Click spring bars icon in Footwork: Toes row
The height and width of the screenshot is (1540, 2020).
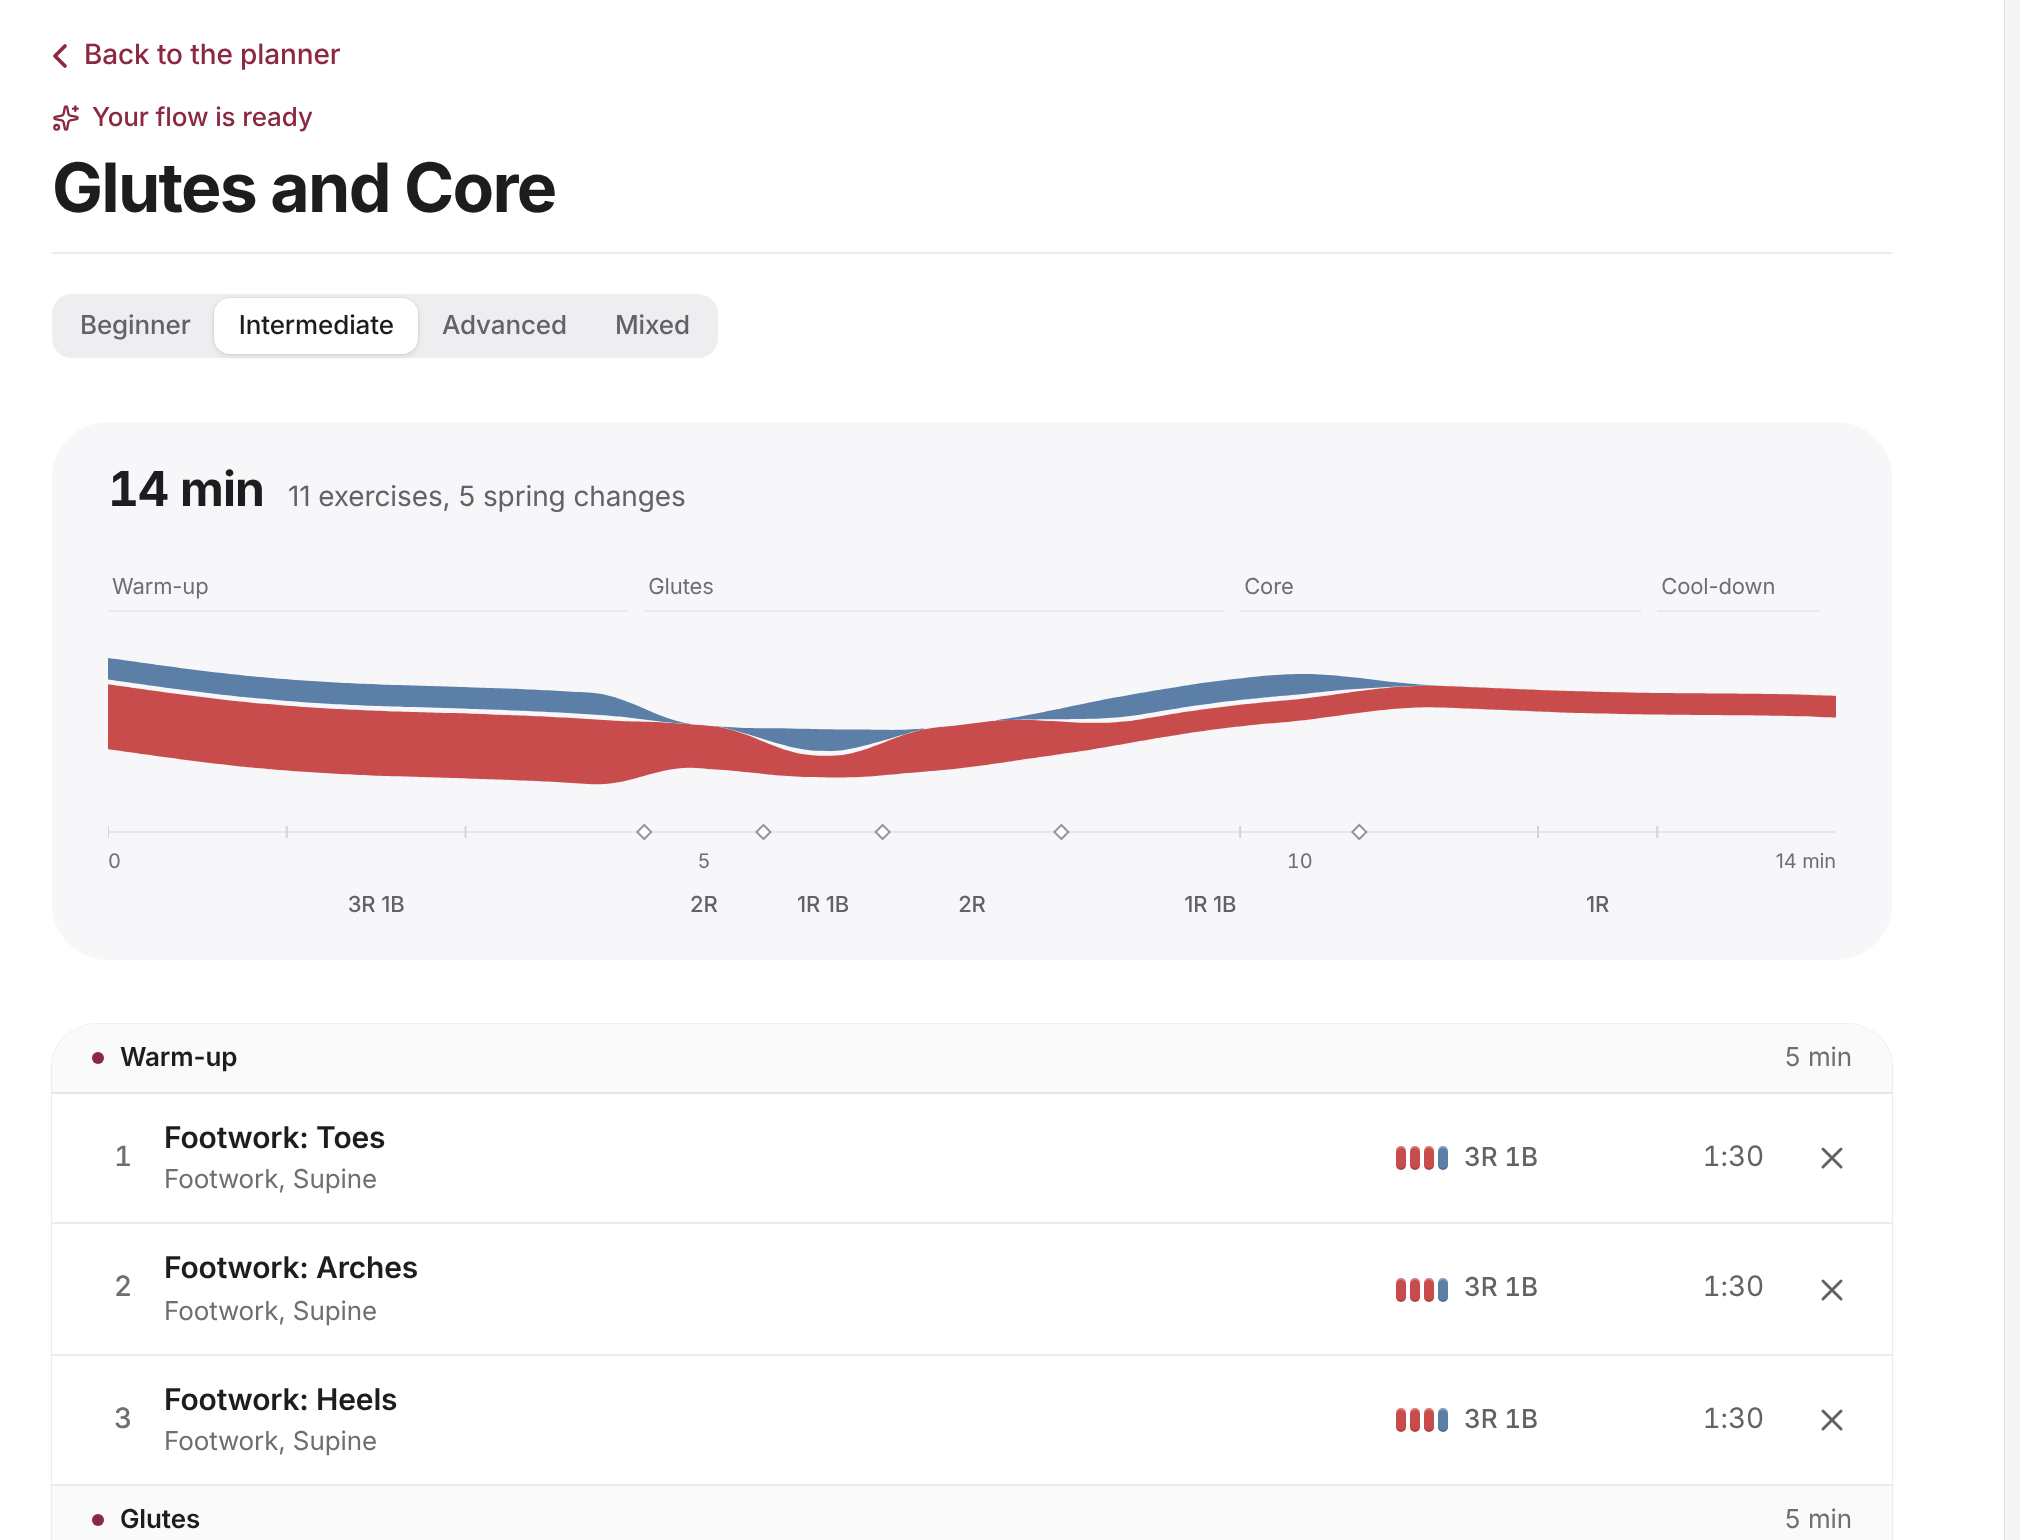(x=1421, y=1158)
